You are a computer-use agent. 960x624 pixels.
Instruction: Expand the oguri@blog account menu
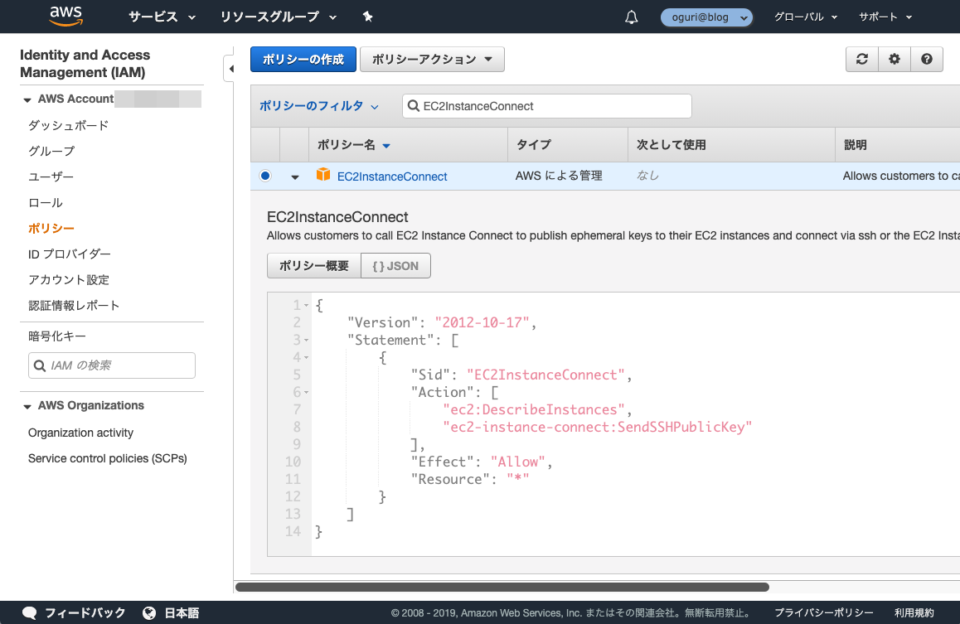[x=706, y=16]
